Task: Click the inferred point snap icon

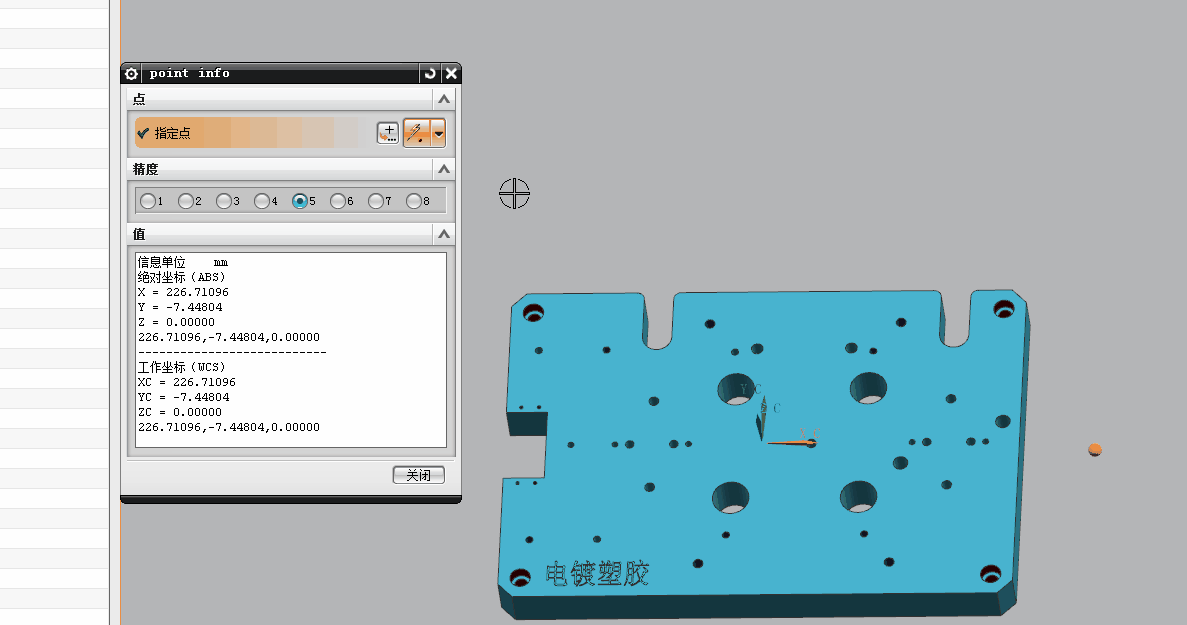Action: click(x=416, y=132)
